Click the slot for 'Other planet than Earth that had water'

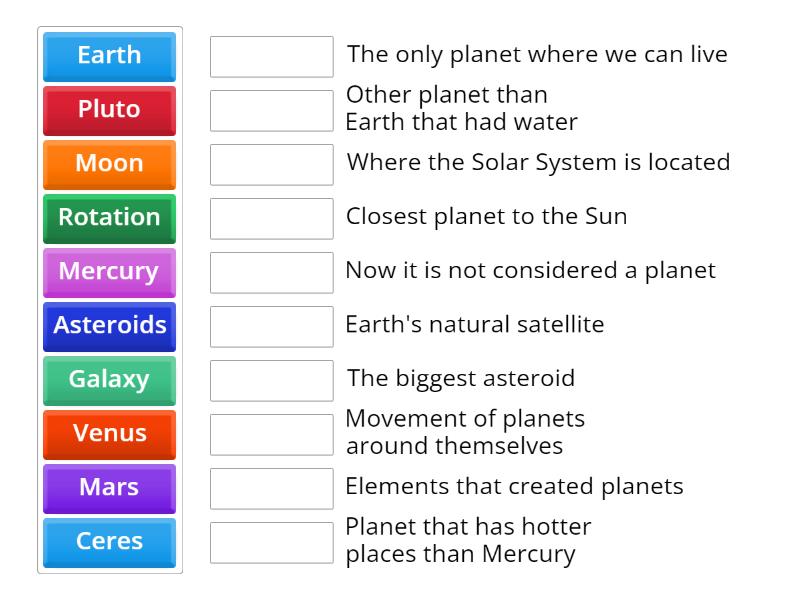(271, 110)
